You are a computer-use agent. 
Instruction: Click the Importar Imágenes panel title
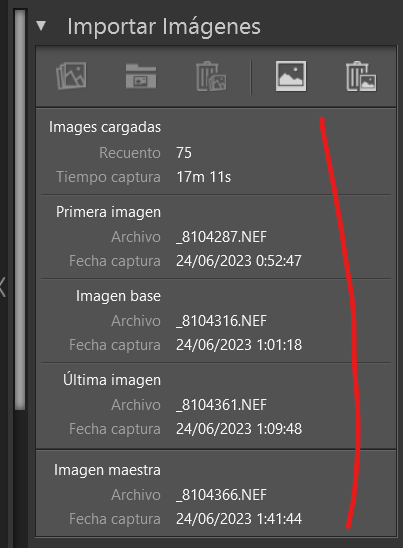tap(164, 27)
